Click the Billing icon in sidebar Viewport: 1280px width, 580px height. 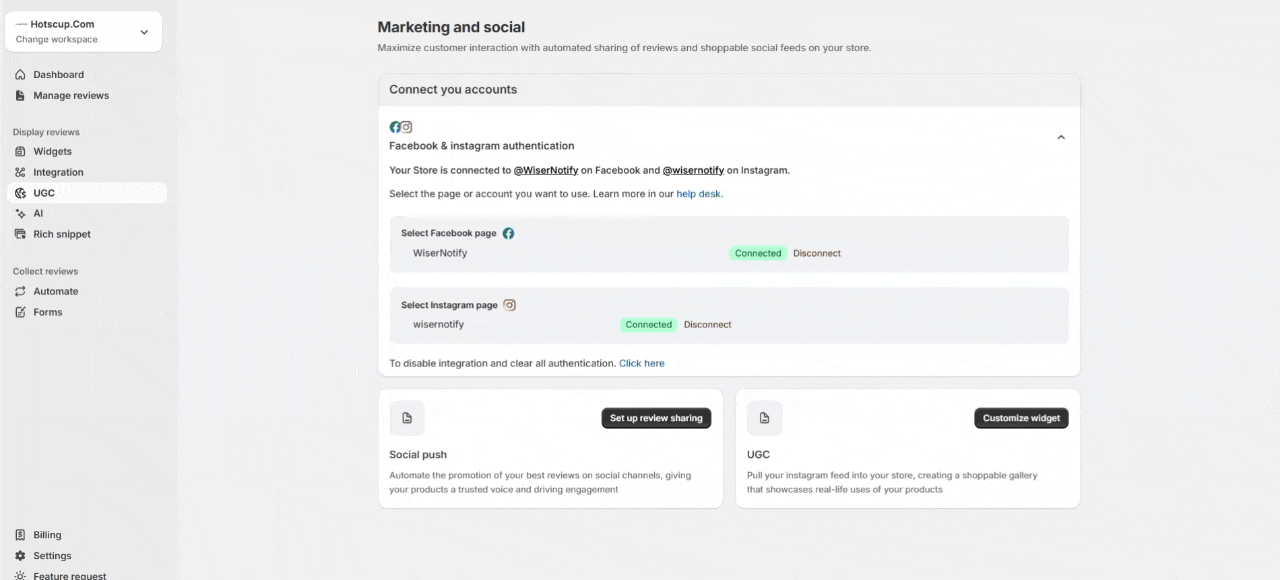(21, 536)
